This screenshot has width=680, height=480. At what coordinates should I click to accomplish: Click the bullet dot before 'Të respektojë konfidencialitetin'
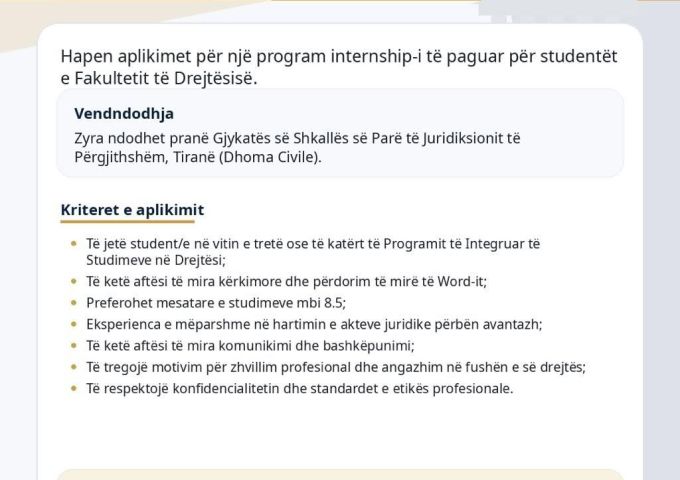coord(74,388)
